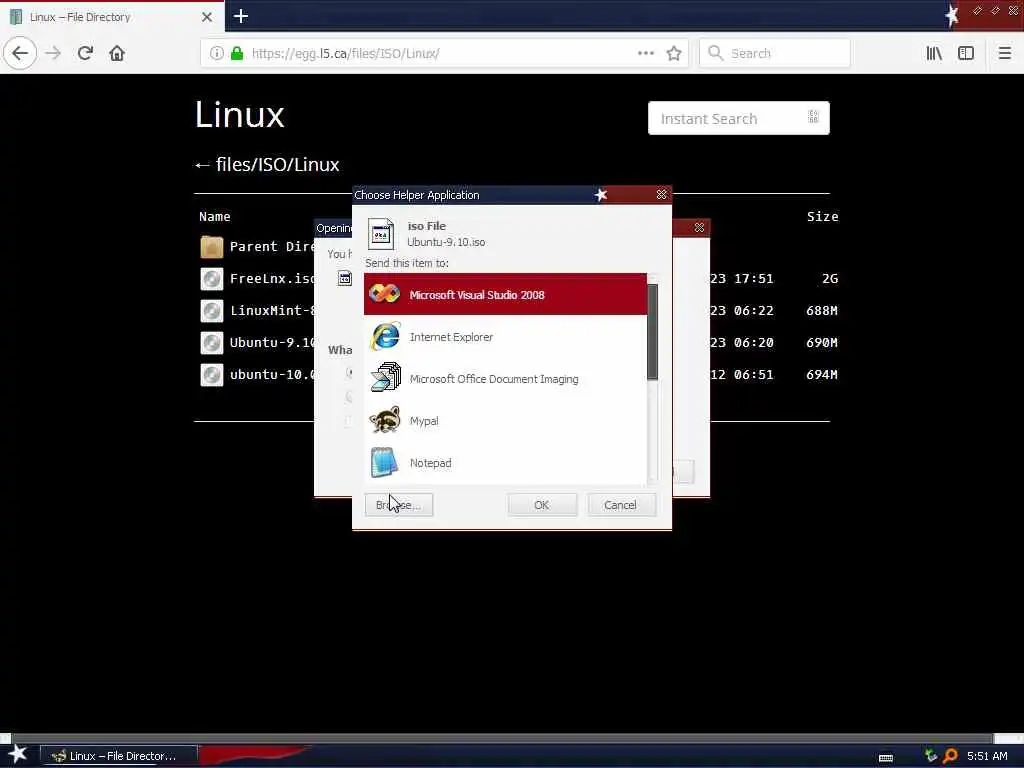
Task: Click the 5:51 AM clock
Action: tap(987, 756)
